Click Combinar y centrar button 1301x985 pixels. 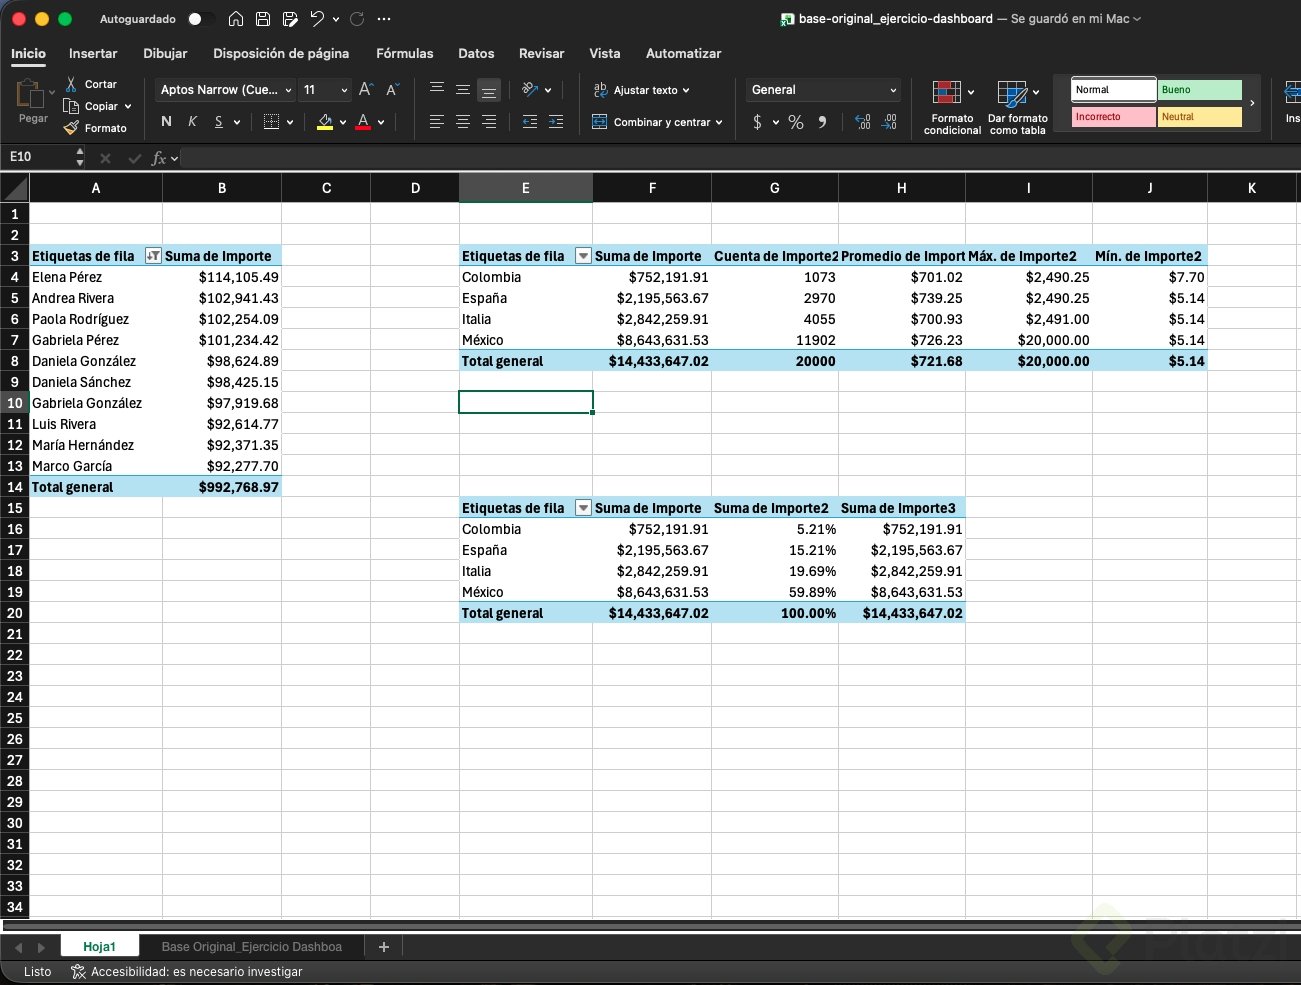tap(655, 122)
